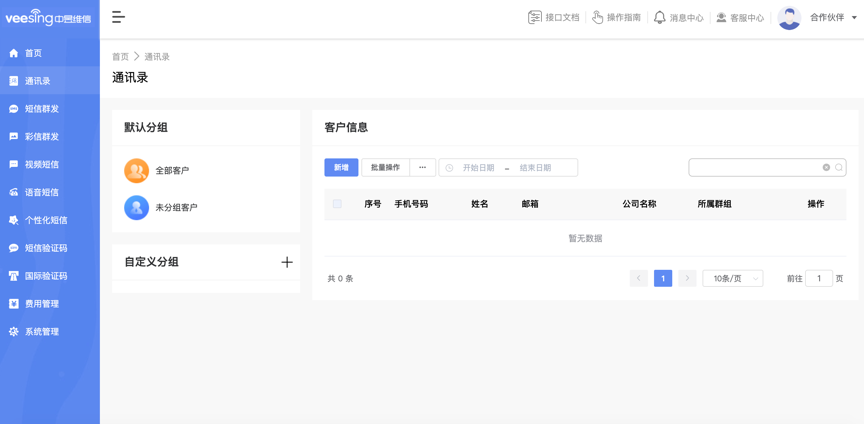This screenshot has width=864, height=424.
Task: Click the 手机号码 column header
Action: (411, 204)
